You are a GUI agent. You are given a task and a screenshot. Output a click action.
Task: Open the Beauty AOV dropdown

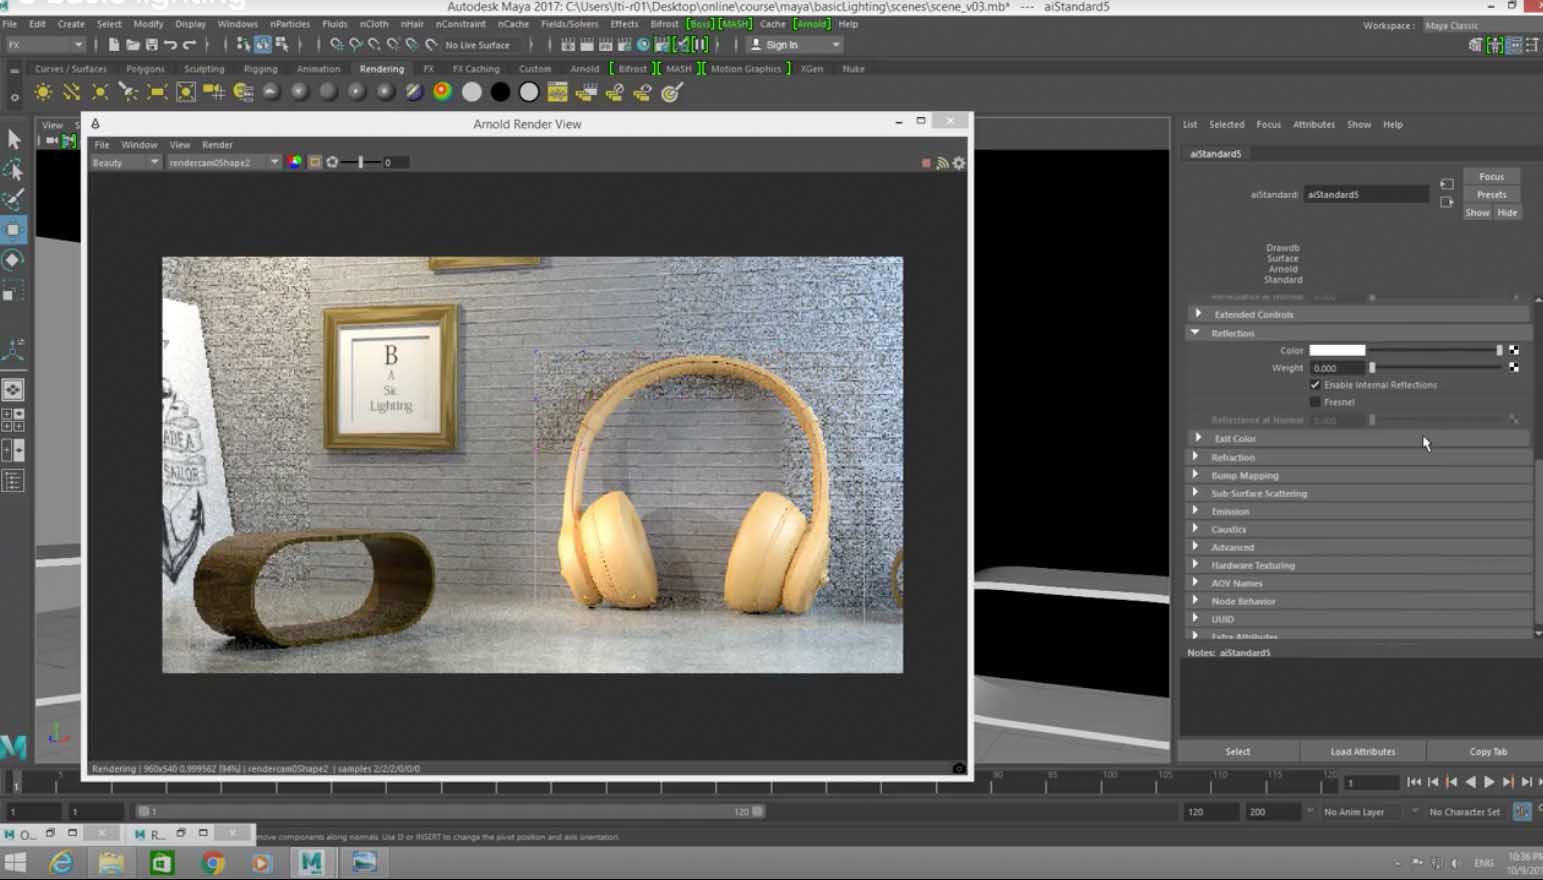tap(125, 162)
